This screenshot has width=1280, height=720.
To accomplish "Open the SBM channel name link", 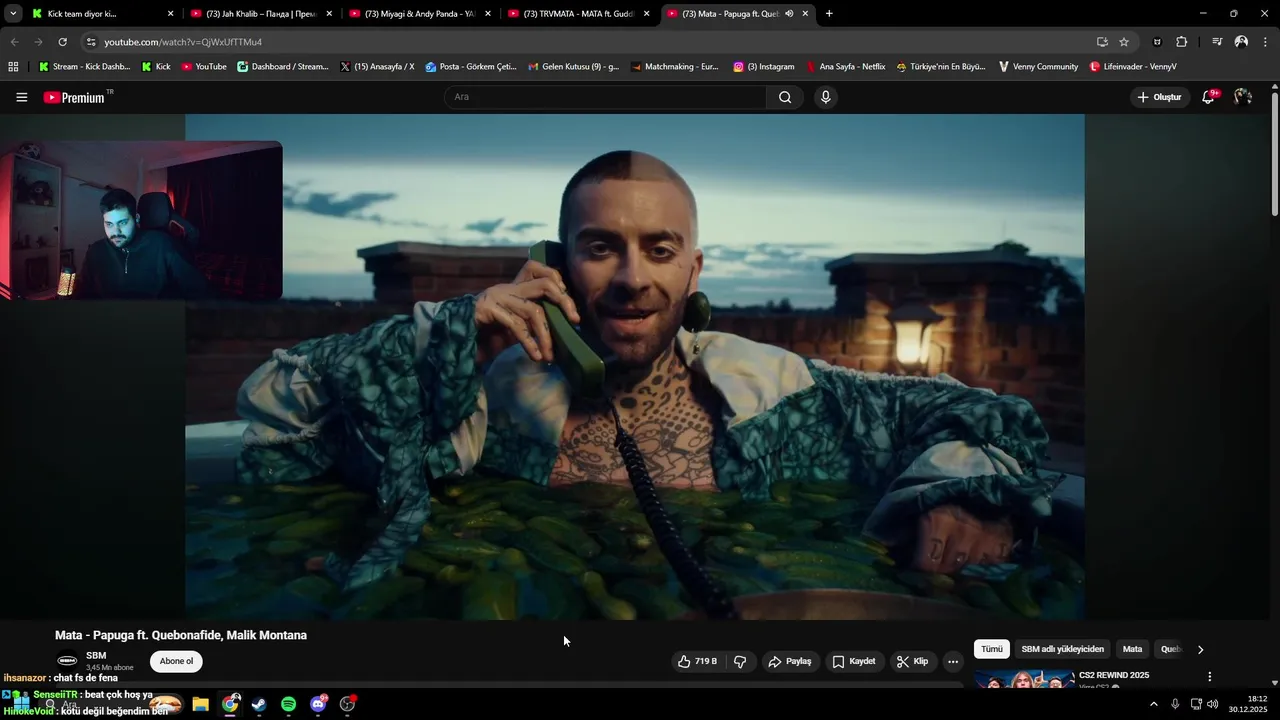I will tap(96, 656).
